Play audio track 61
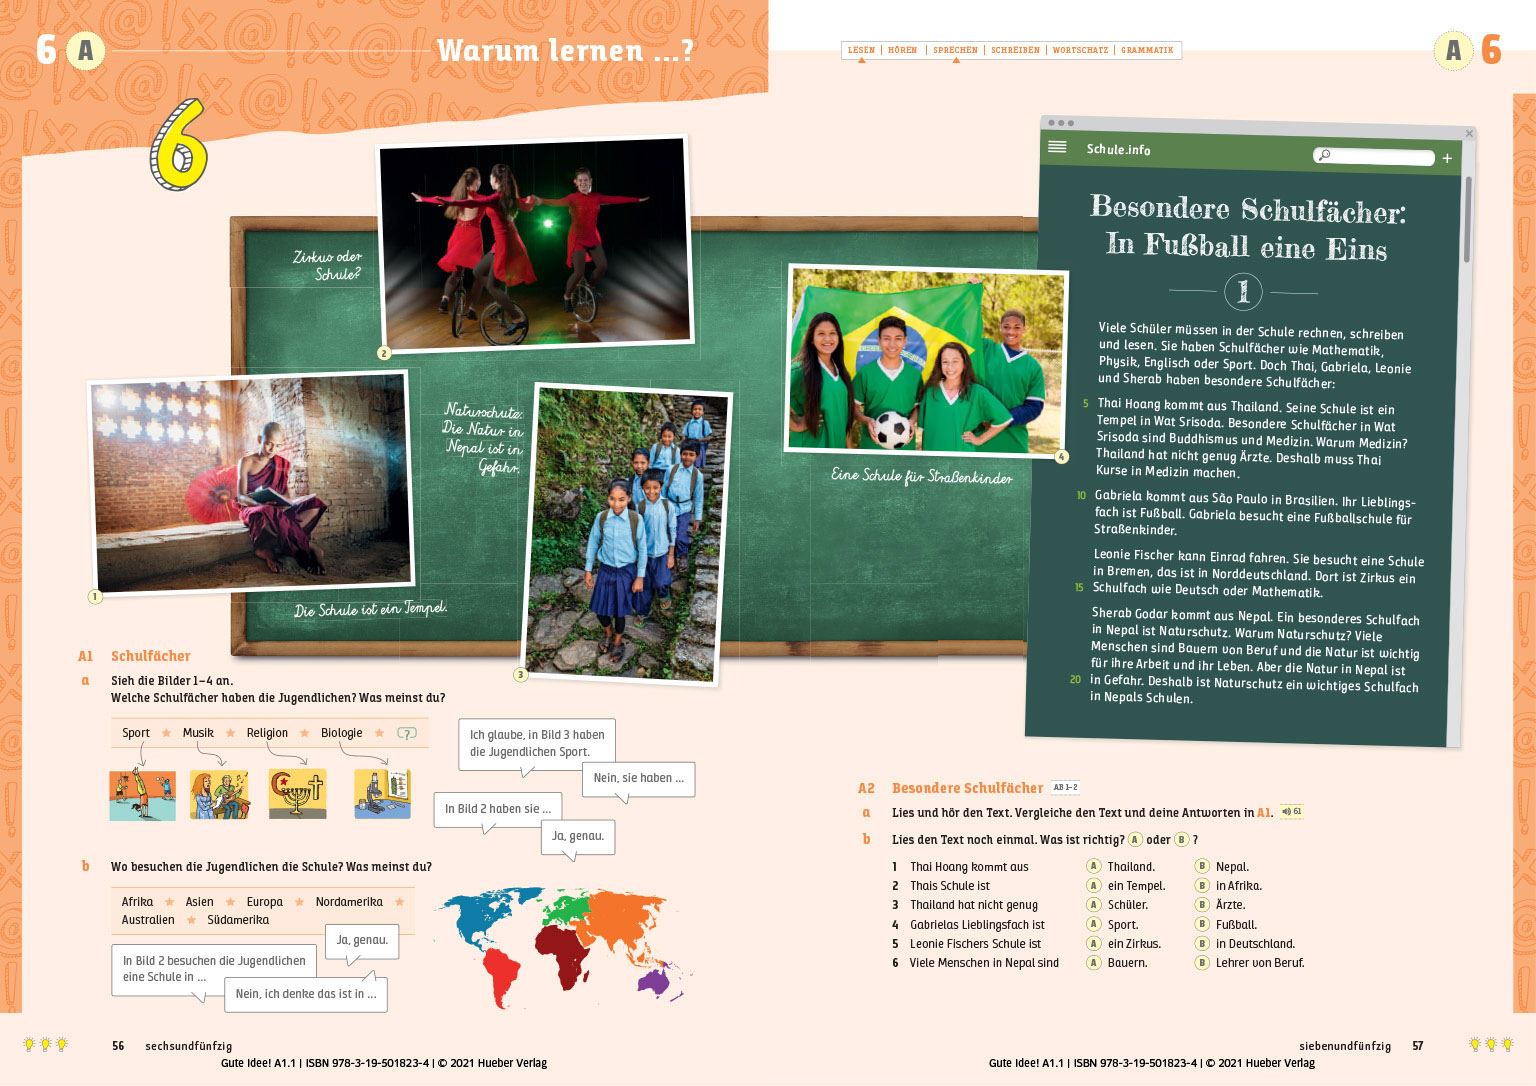This screenshot has width=1536, height=1086. (x=1291, y=812)
